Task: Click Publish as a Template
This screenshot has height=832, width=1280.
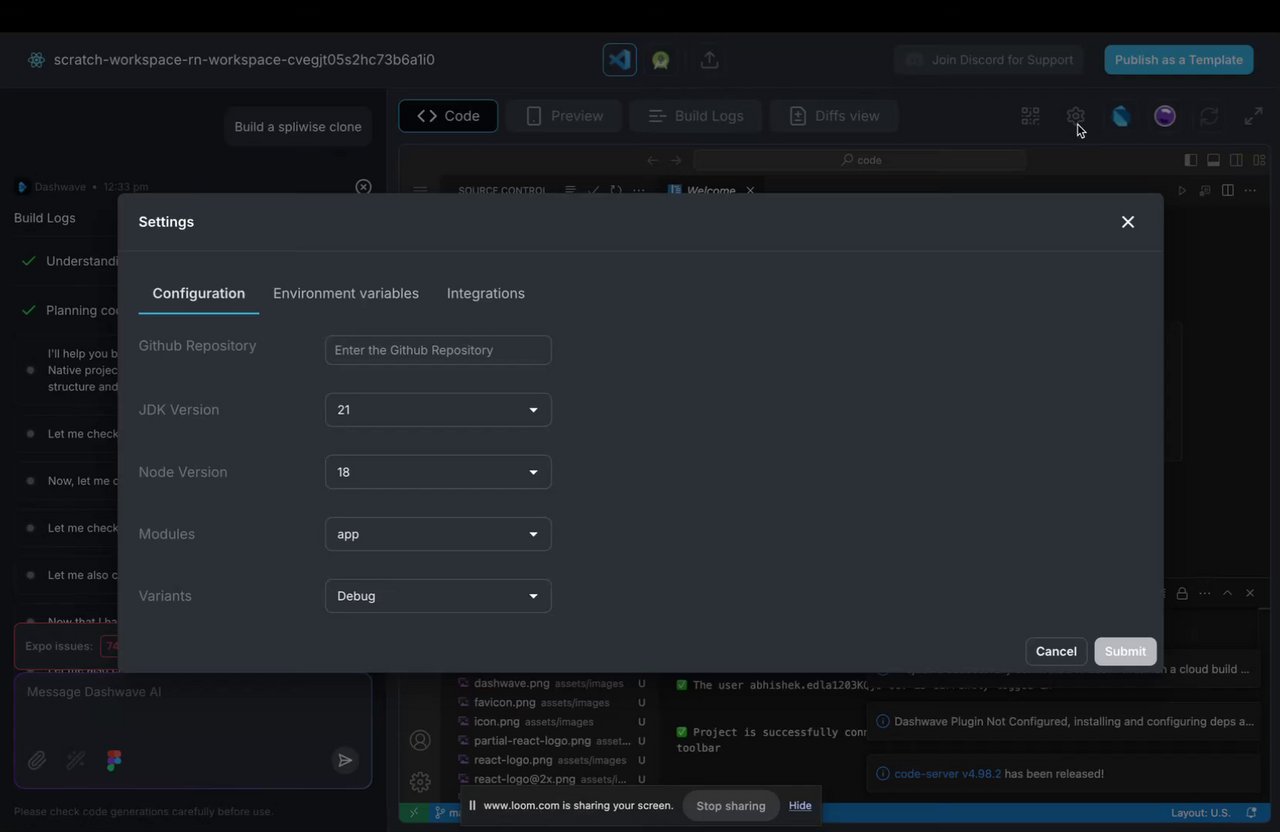Action: click(x=1179, y=60)
